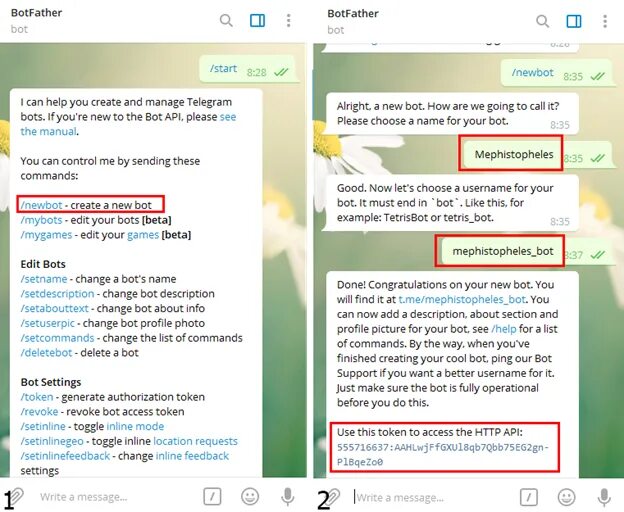Click the /help link in the Done message

[x=504, y=329]
